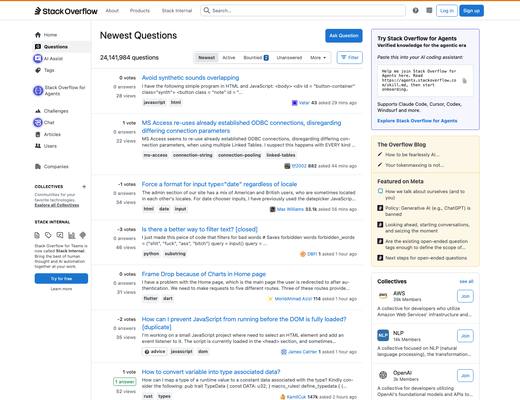Click the magnifier icon in search bar
Image resolution: width=520 pixels, height=400 pixels.
click(x=207, y=11)
